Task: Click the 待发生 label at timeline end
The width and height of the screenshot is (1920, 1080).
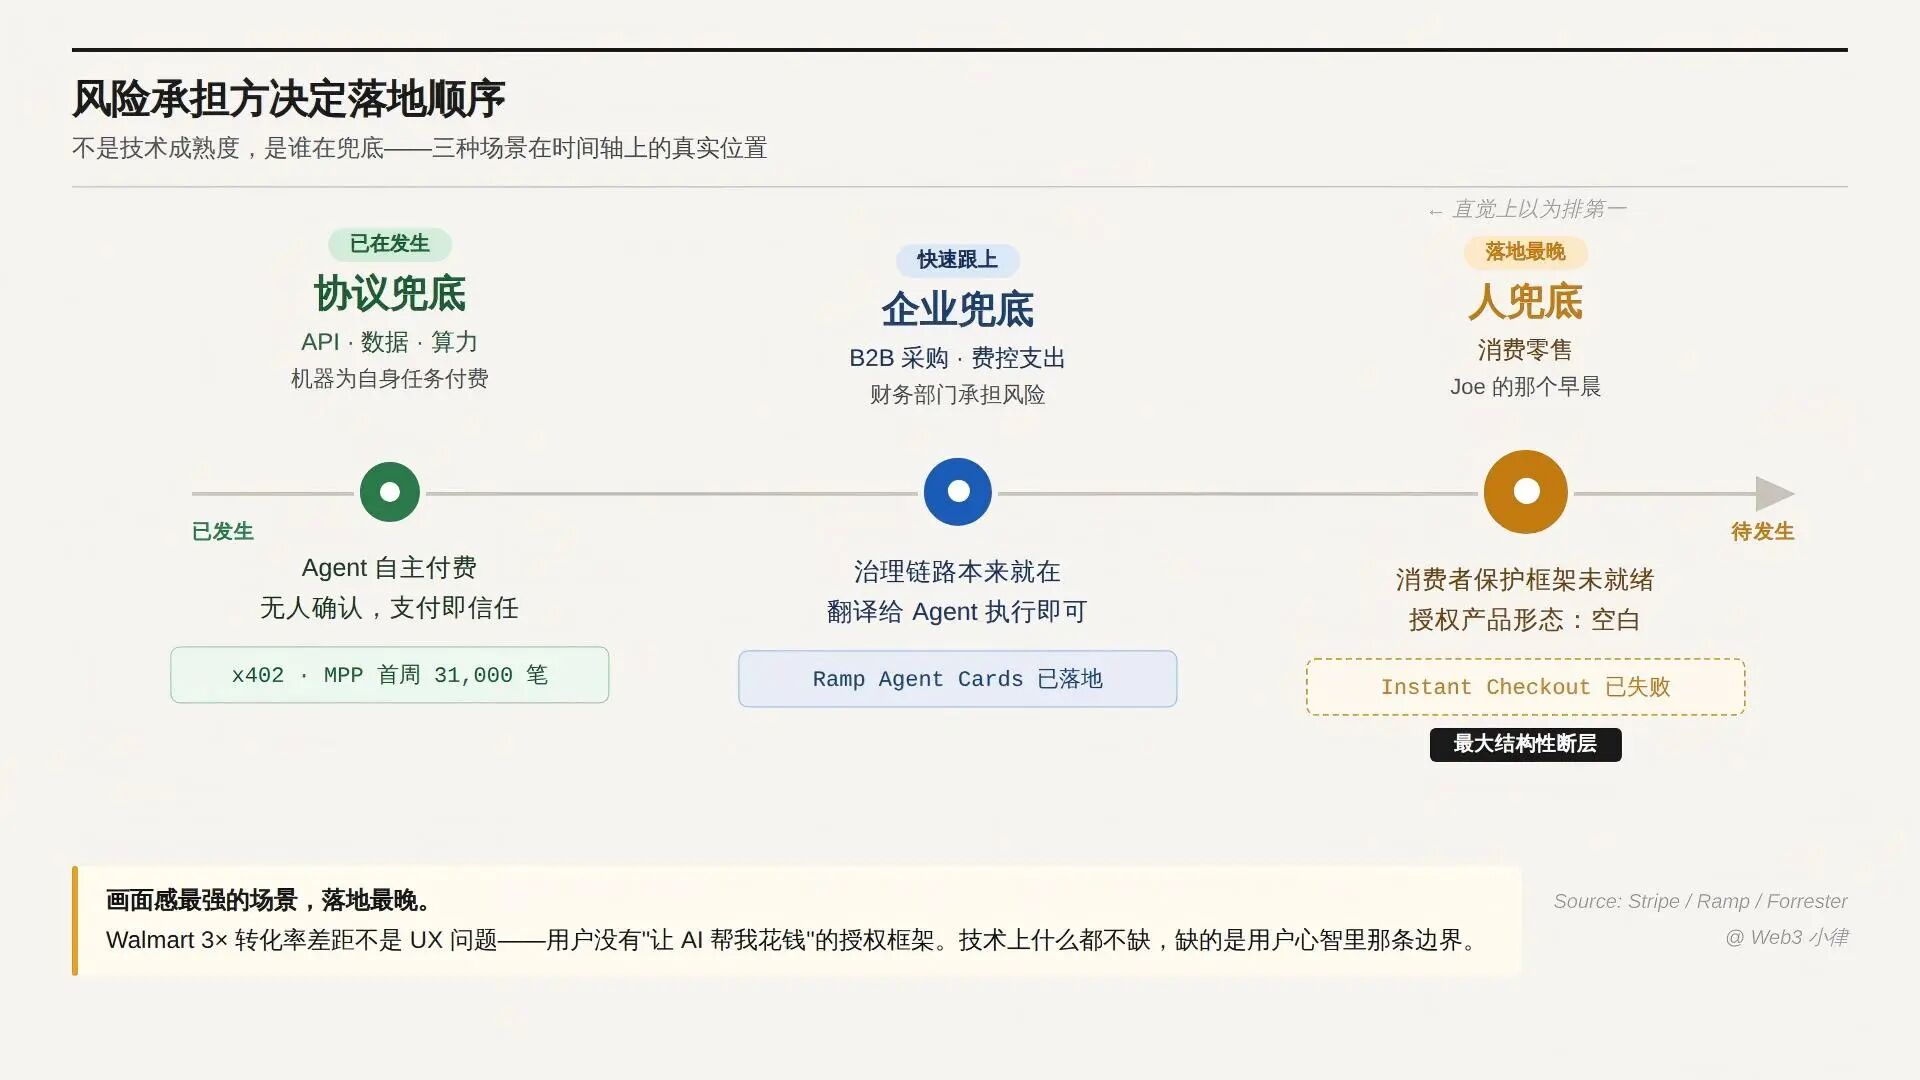Action: click(x=1762, y=532)
